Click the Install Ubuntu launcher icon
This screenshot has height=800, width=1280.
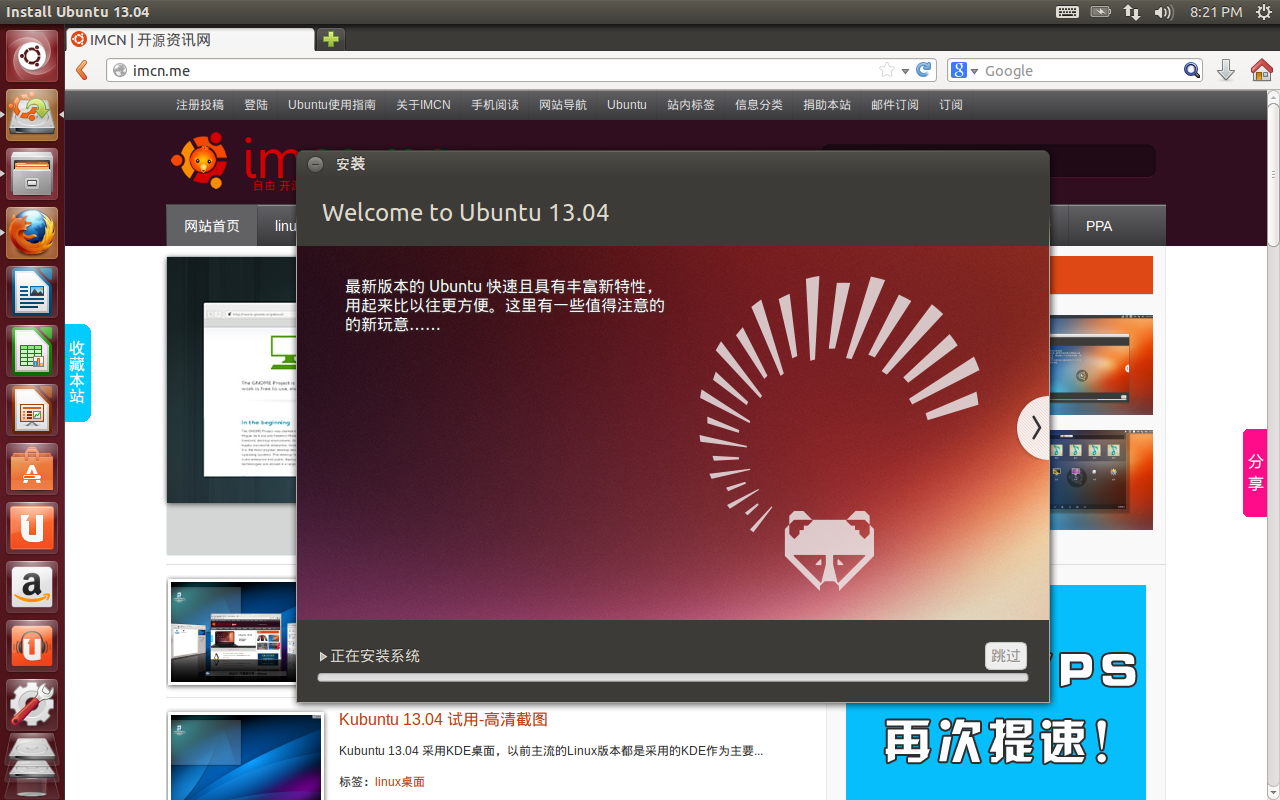tap(32, 115)
